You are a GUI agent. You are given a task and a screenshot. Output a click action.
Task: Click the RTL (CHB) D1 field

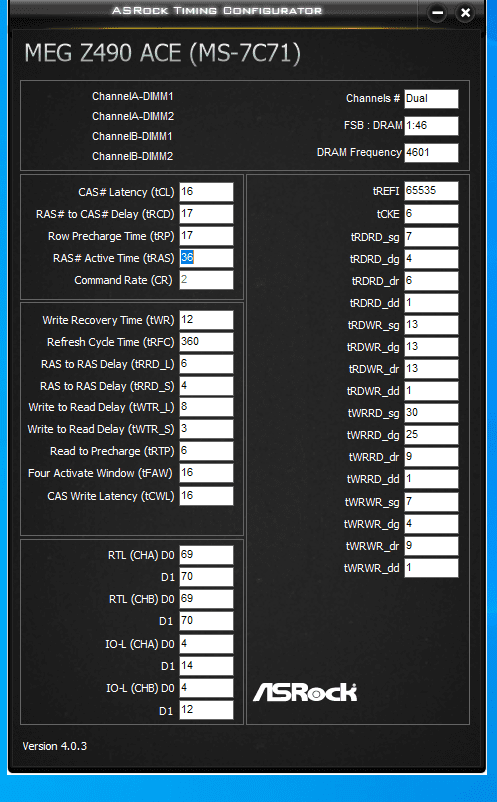click(206, 621)
